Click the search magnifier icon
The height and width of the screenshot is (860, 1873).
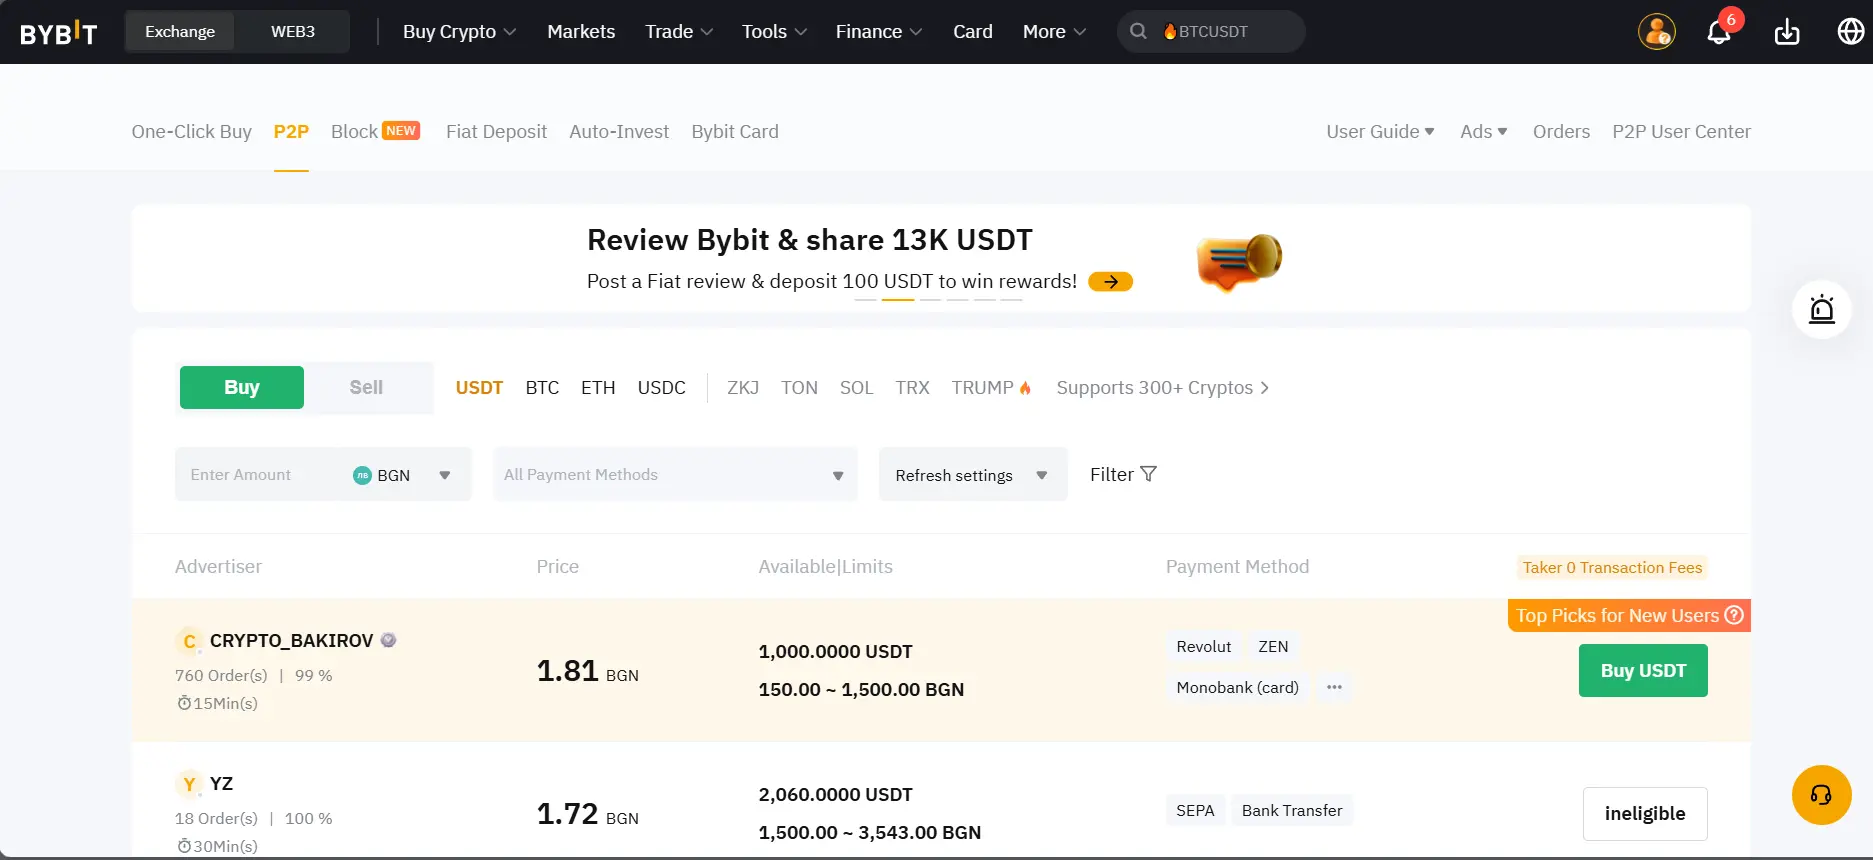(1138, 31)
